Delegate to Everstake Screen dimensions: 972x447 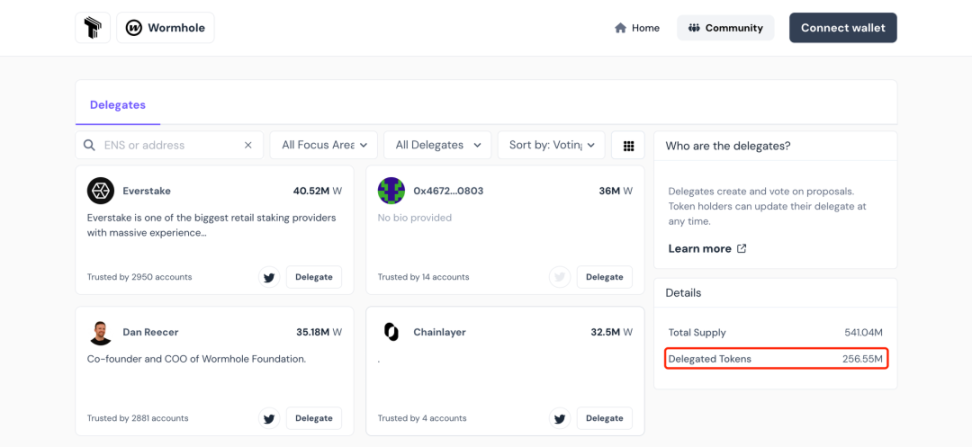pyautogui.click(x=314, y=277)
